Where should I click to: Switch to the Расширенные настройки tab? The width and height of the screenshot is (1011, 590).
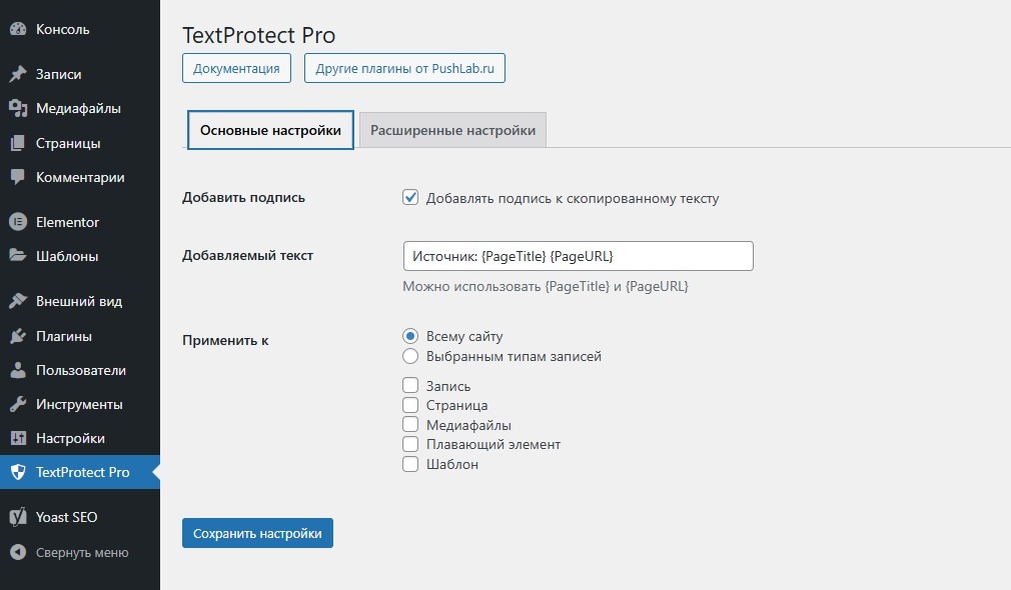[x=452, y=131]
